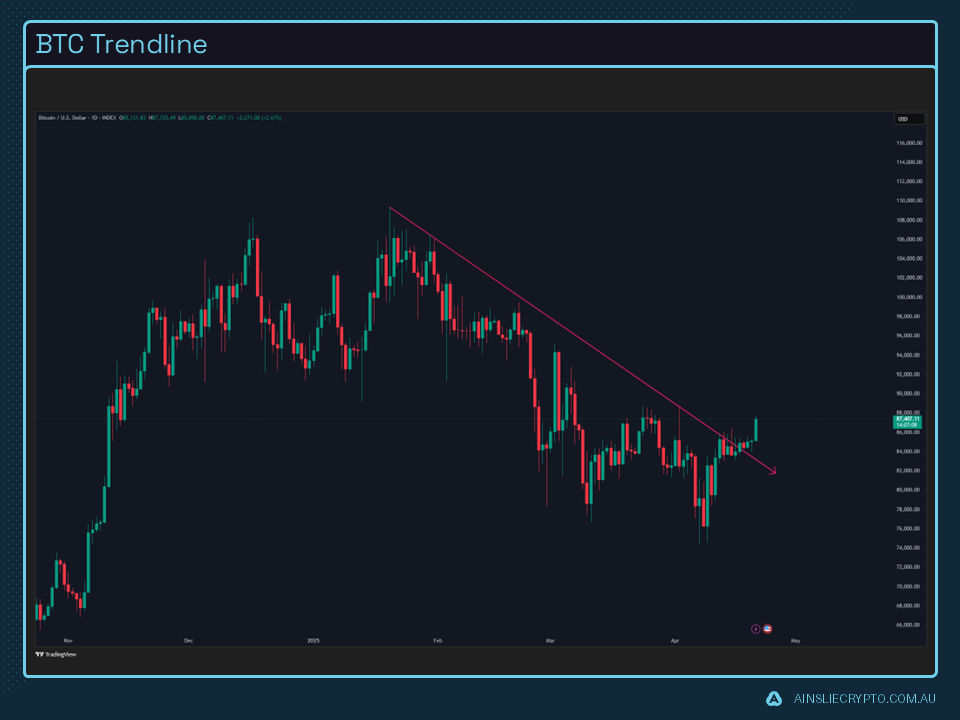Click the 'Nov' time axis label
Viewport: 960px width, 720px height.
68,640
